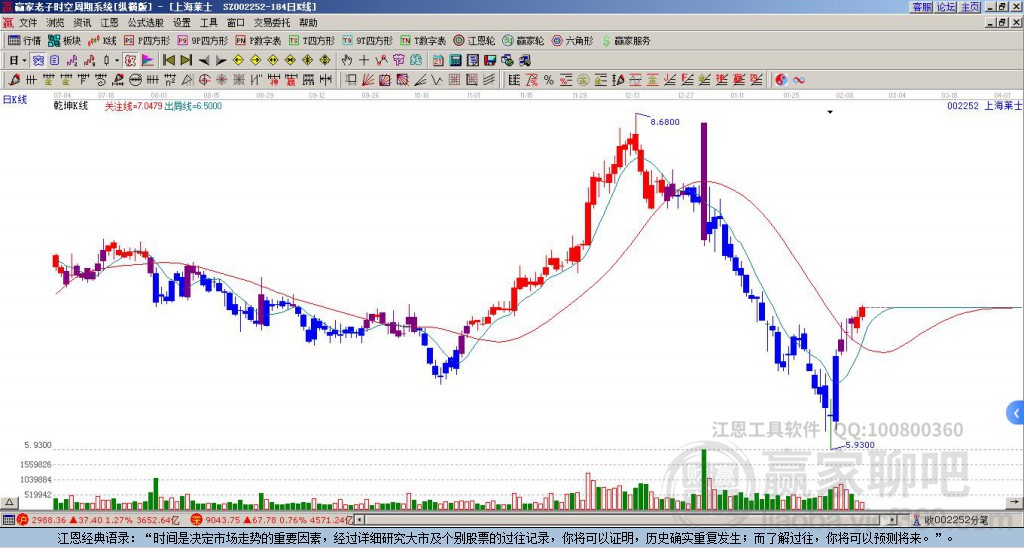Click the right arrow at volume pane edge
The image size is (1024, 548).
pyautogui.click(x=1015, y=502)
